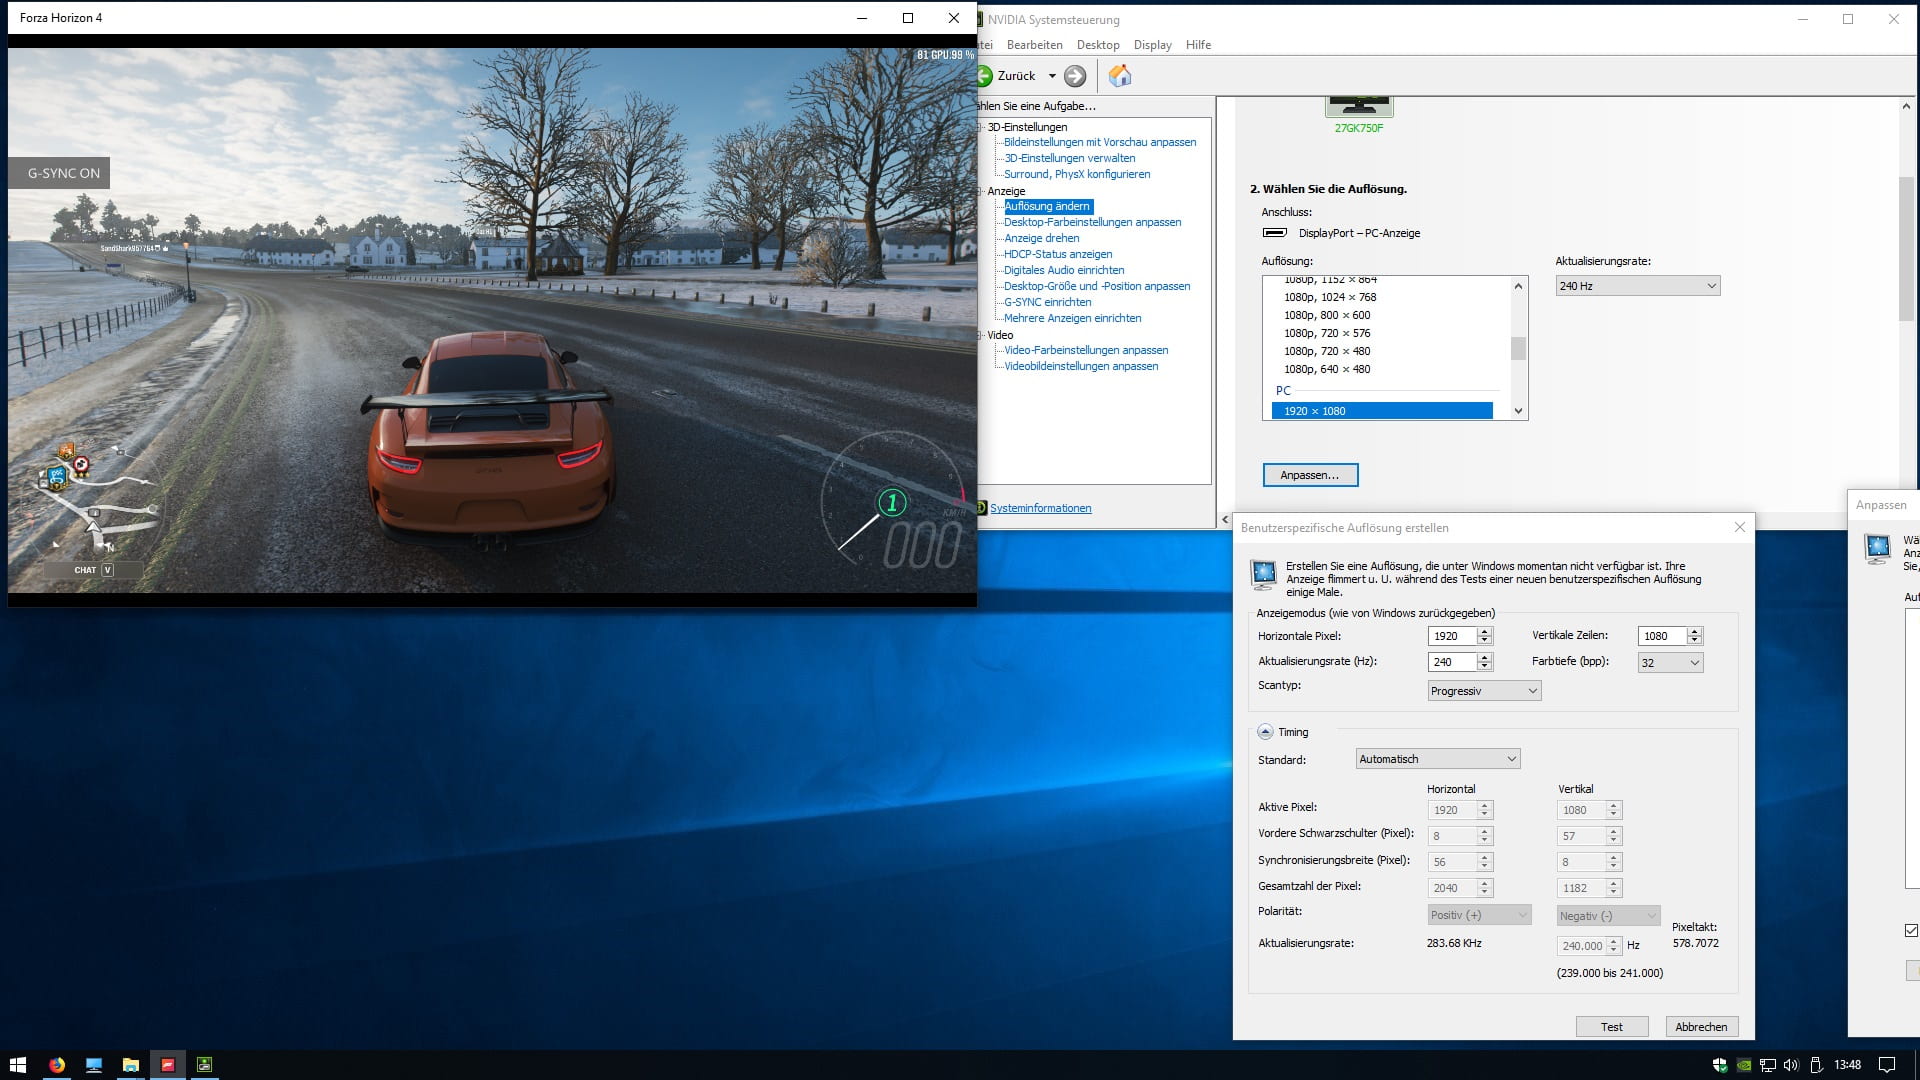The image size is (1920, 1080).
Task: Click the Abbrechen button
Action: 1701,1027
